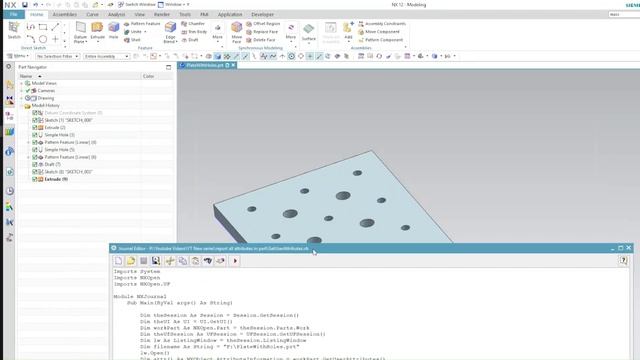Open the Entire Assembly scope dropdown

(107, 56)
